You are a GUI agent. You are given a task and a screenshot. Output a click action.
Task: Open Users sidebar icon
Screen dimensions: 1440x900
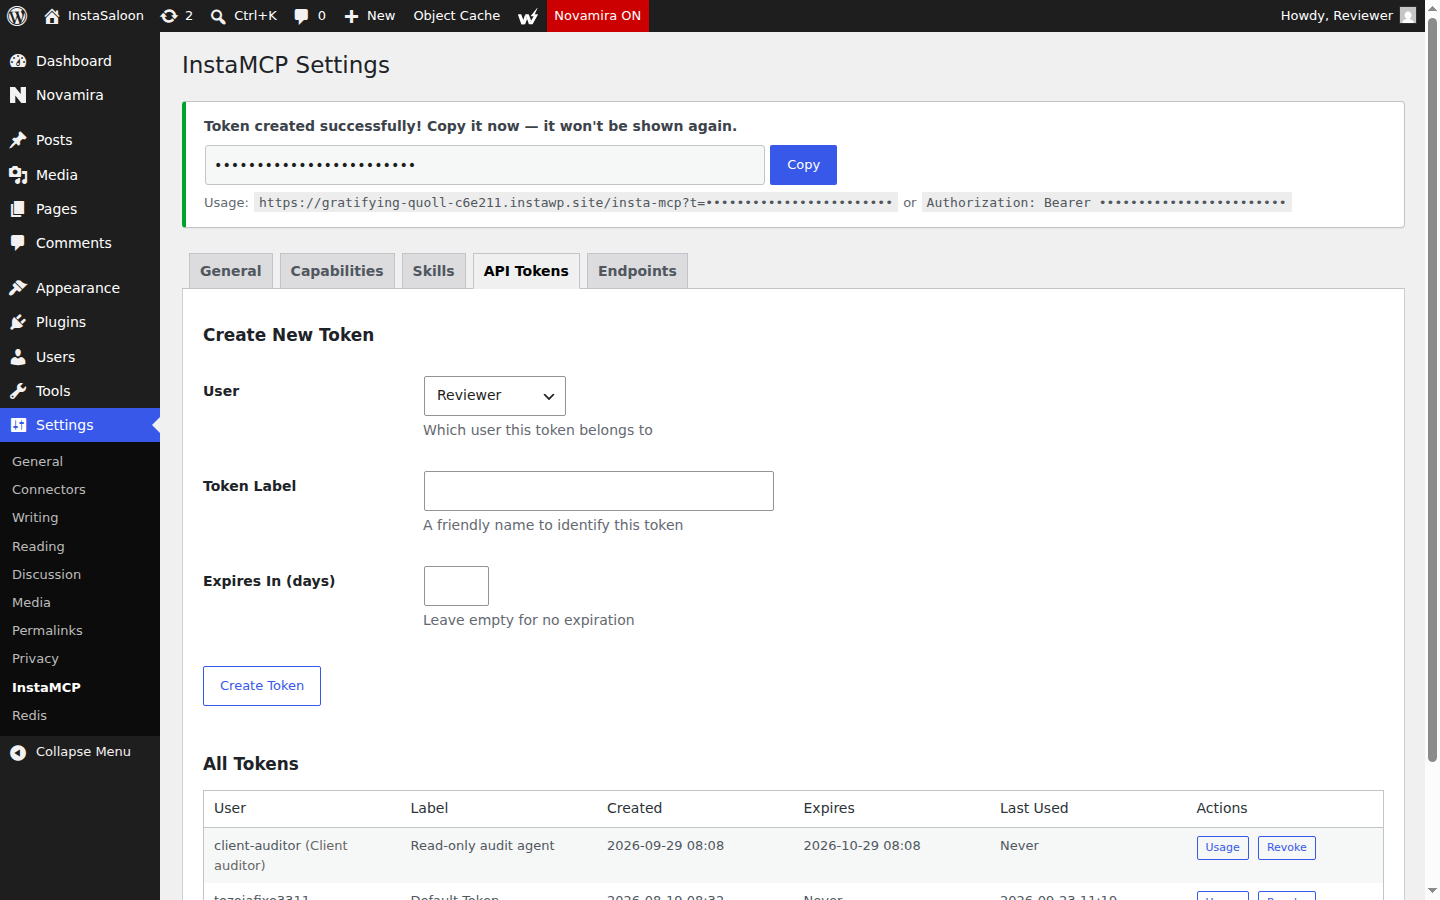(18, 357)
